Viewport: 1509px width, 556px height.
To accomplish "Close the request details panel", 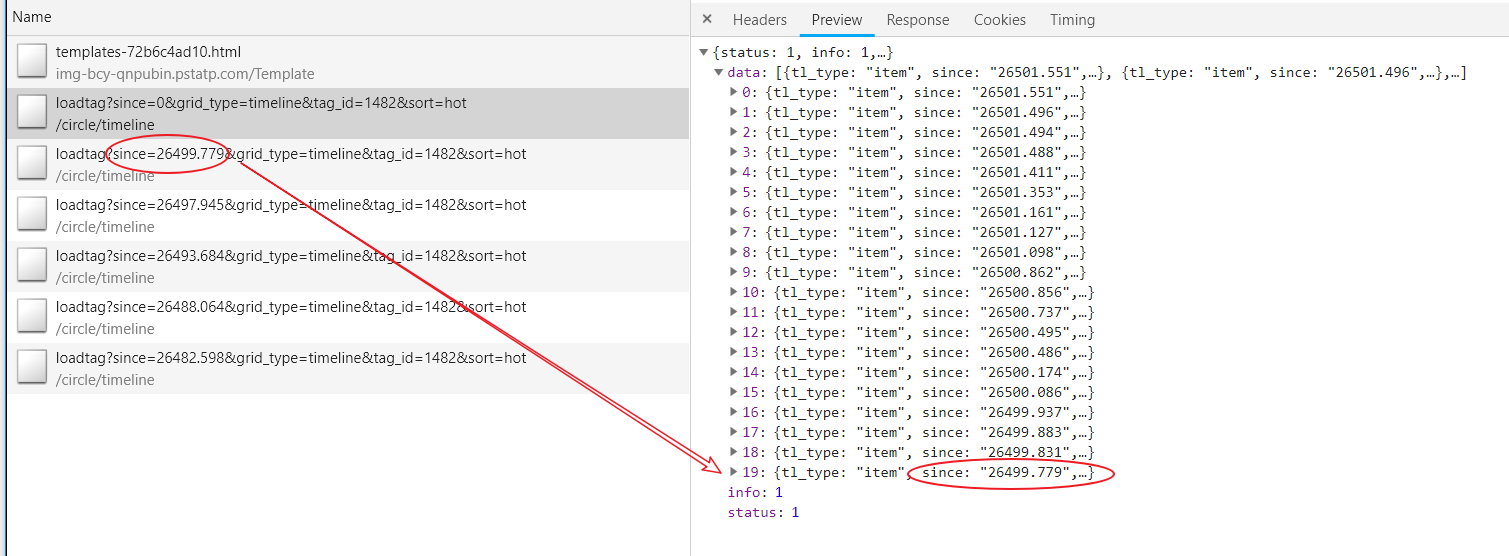I will click(x=707, y=19).
